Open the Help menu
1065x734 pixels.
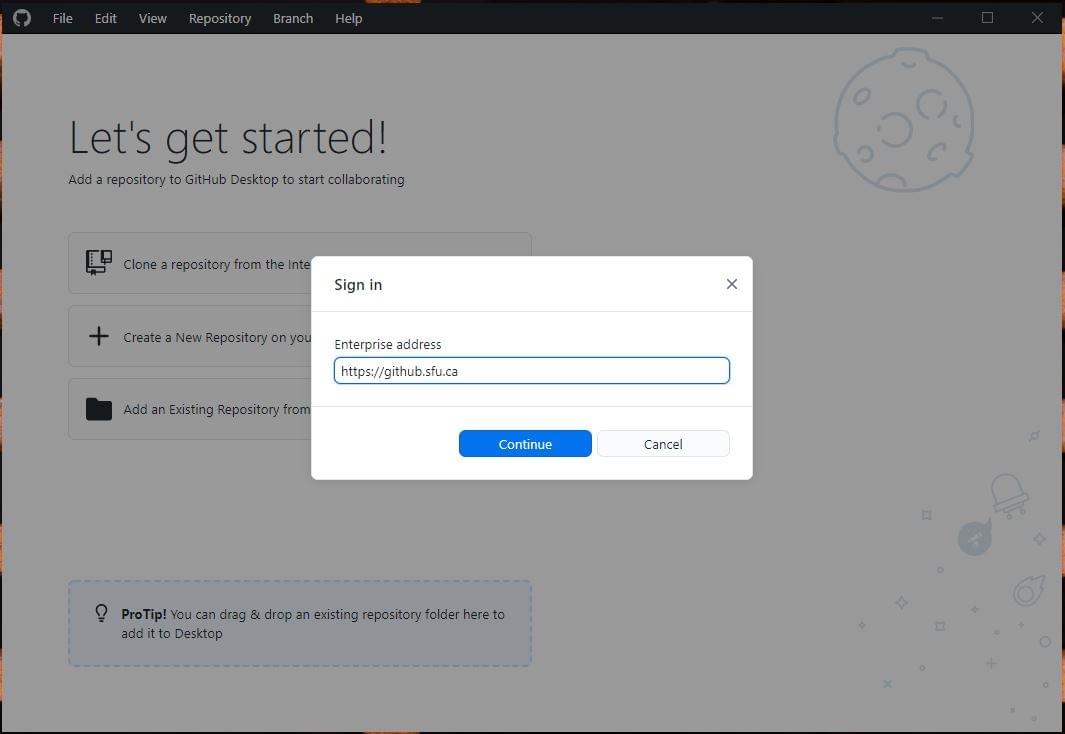tap(348, 18)
